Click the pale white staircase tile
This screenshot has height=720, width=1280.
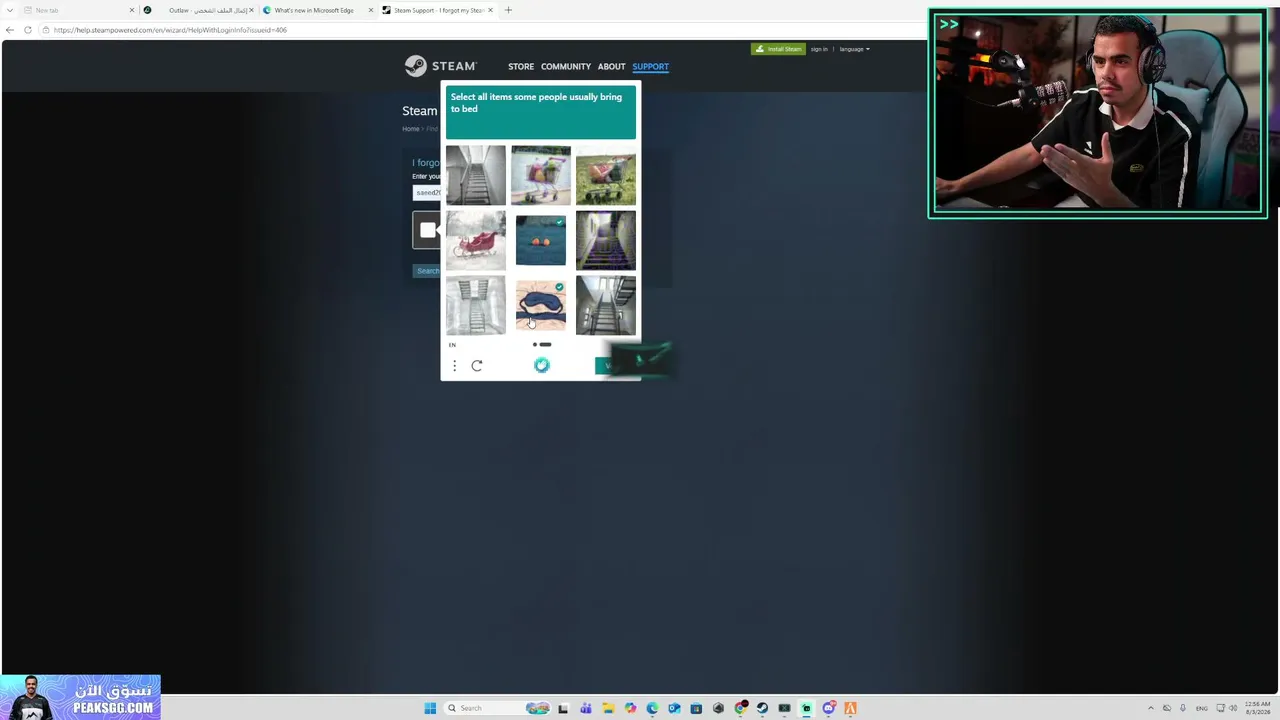[476, 305]
